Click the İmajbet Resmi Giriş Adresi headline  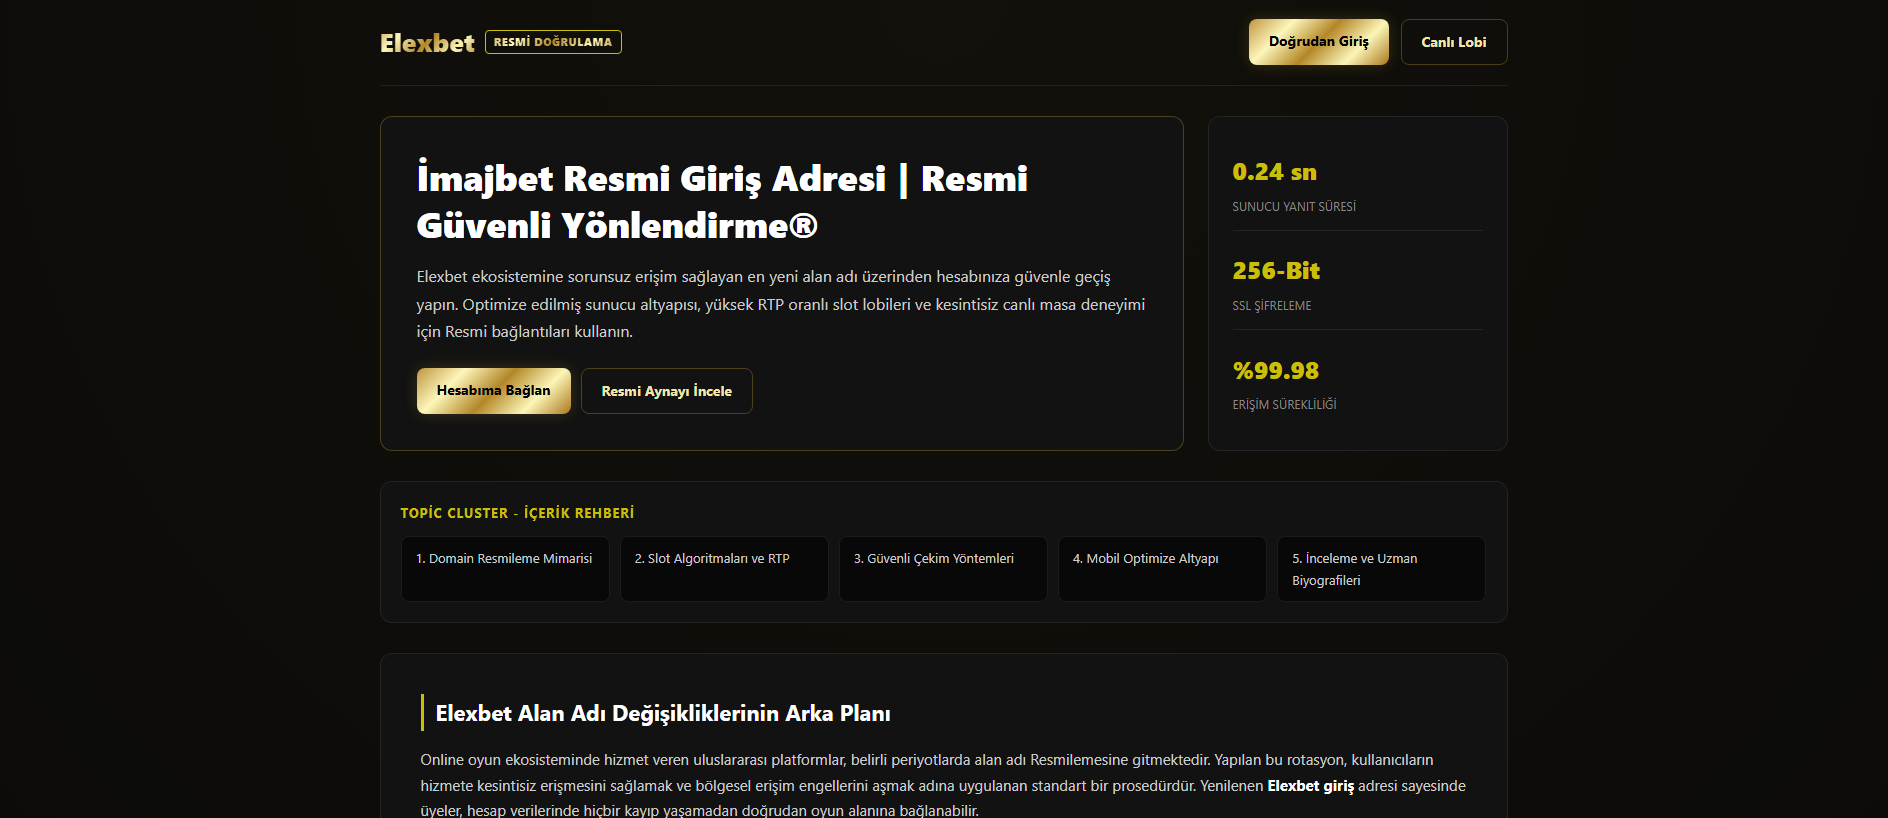(x=722, y=202)
